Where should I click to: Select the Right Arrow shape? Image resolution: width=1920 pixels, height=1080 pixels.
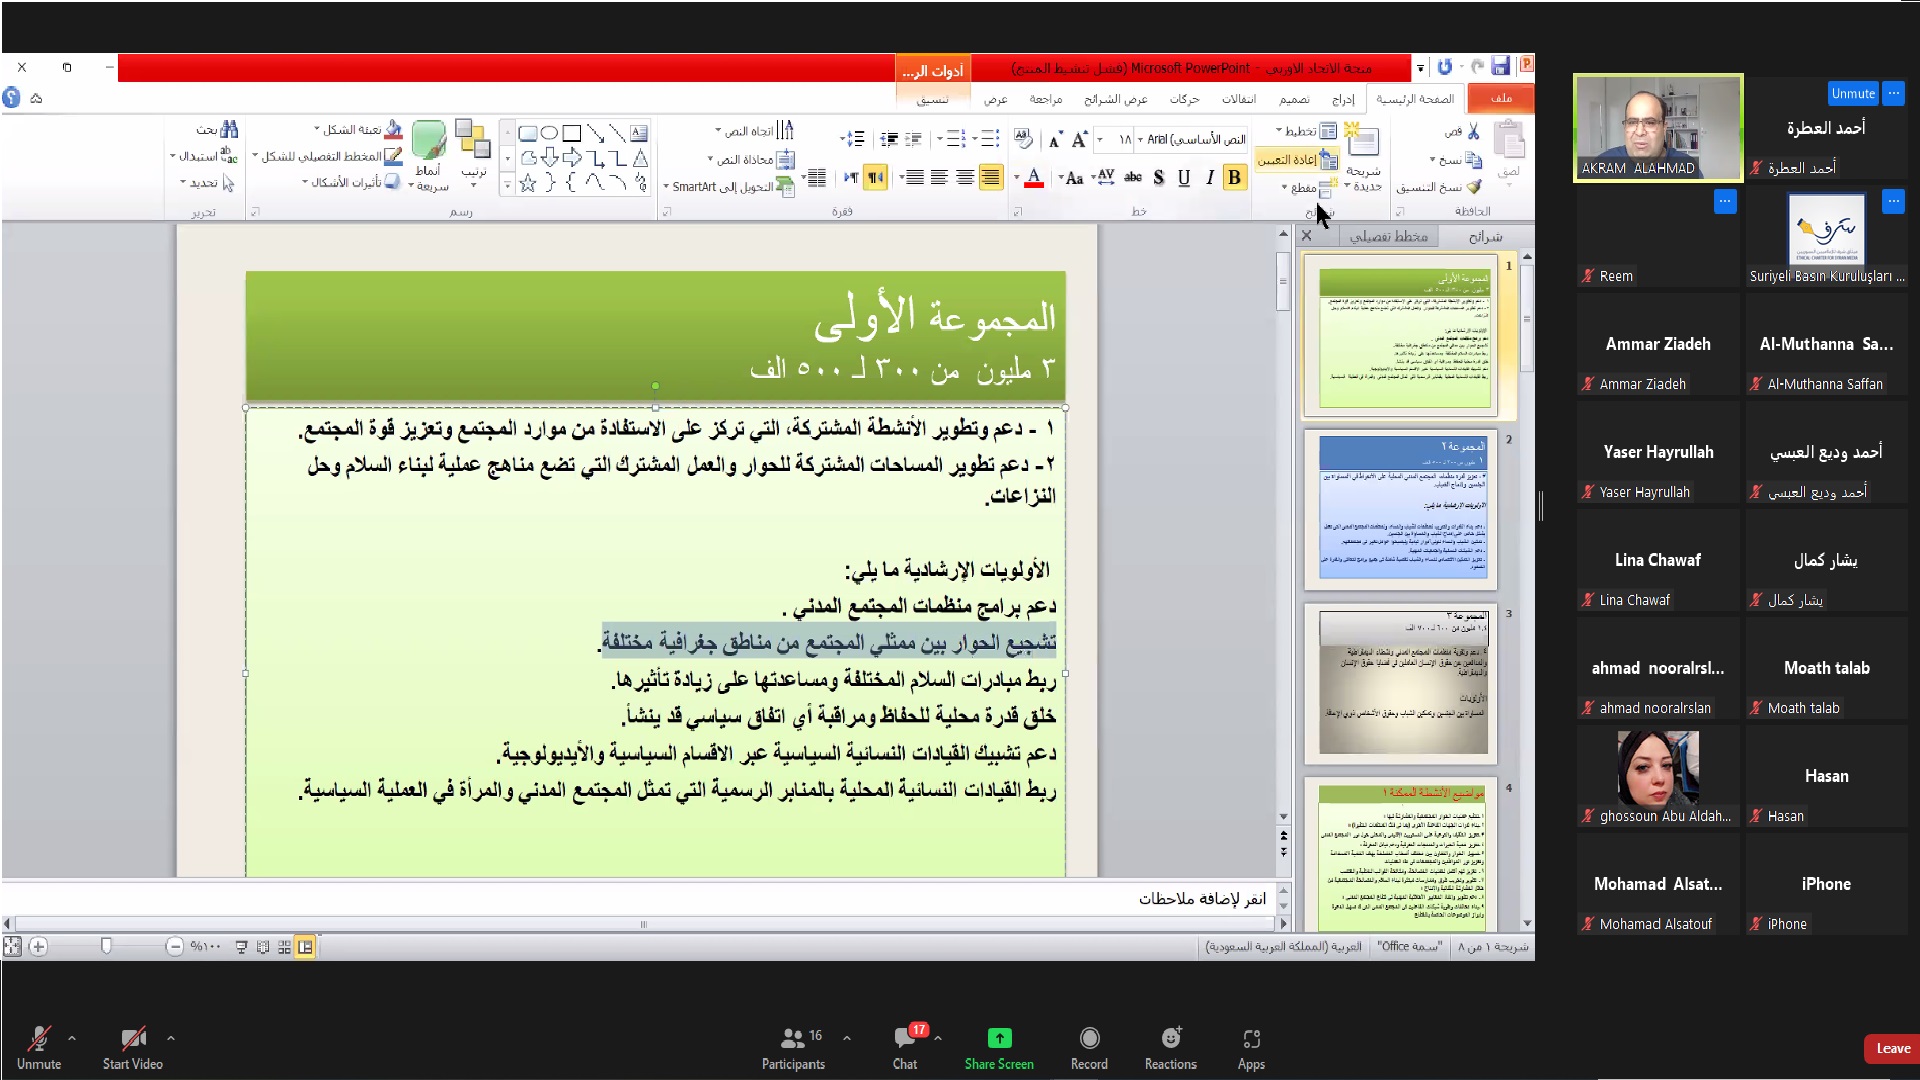tap(572, 158)
